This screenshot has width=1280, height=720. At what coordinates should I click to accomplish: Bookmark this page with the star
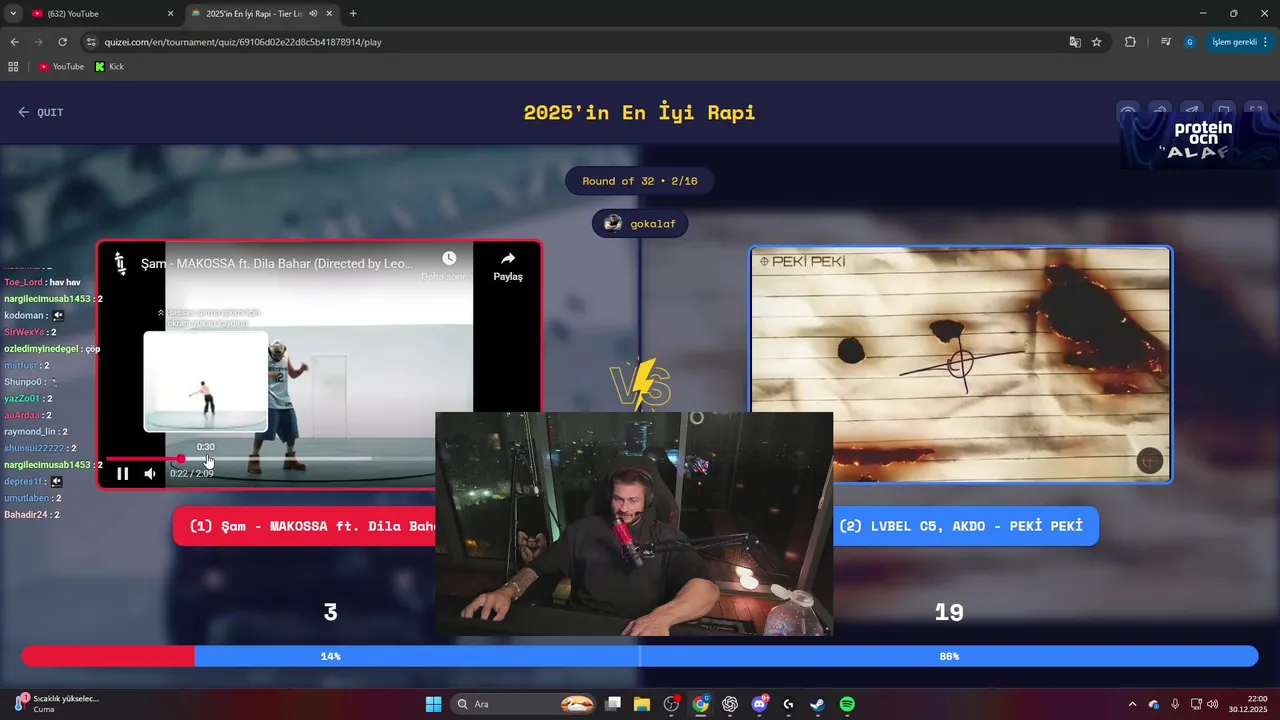(1097, 42)
